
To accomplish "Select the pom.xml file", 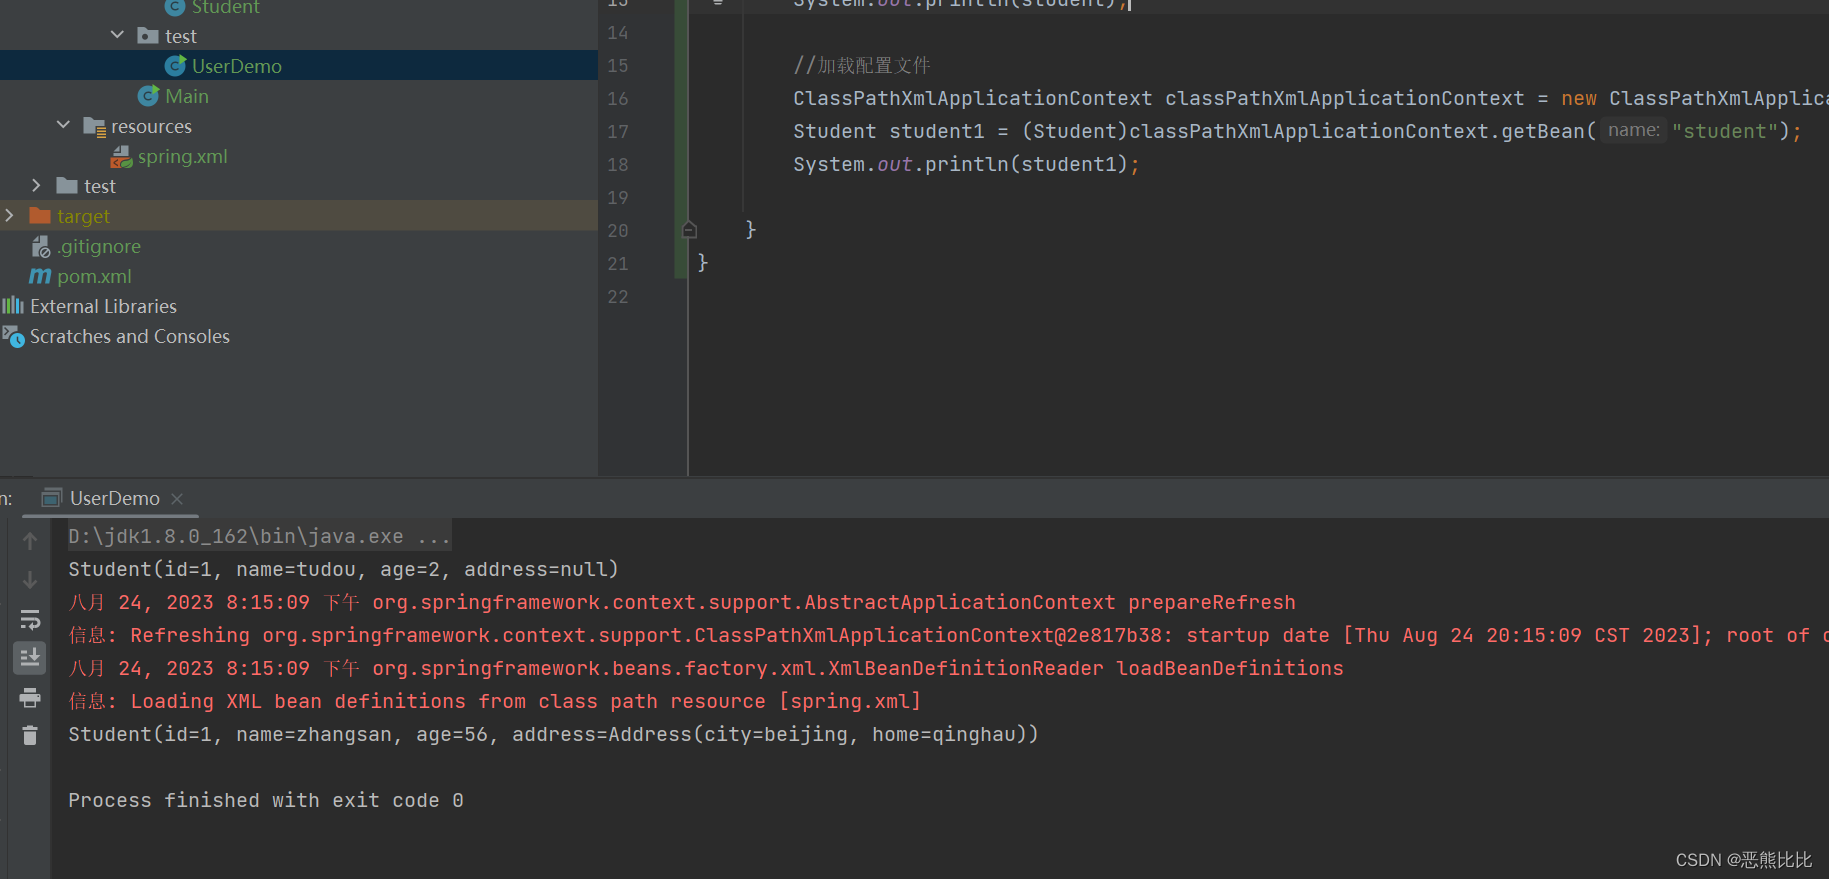I will pos(94,276).
